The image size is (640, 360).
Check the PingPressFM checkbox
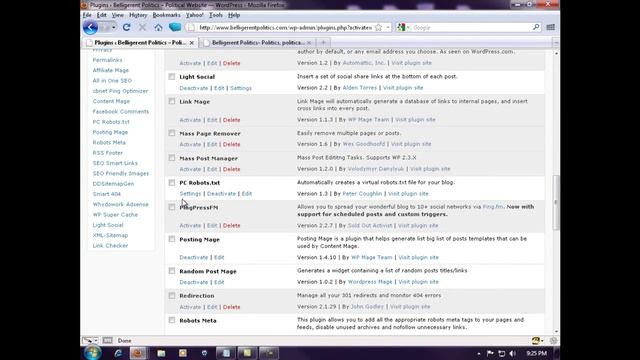point(172,207)
